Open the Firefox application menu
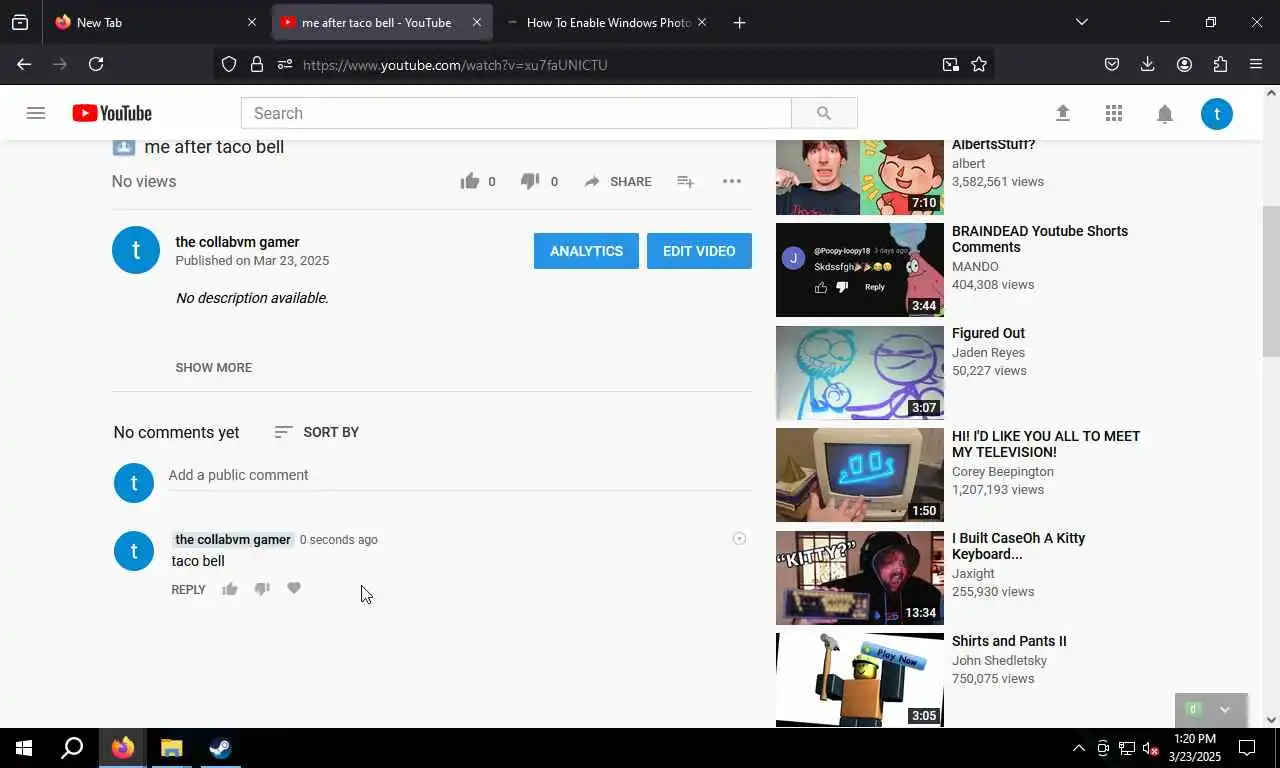This screenshot has width=1280, height=768. click(x=1256, y=64)
